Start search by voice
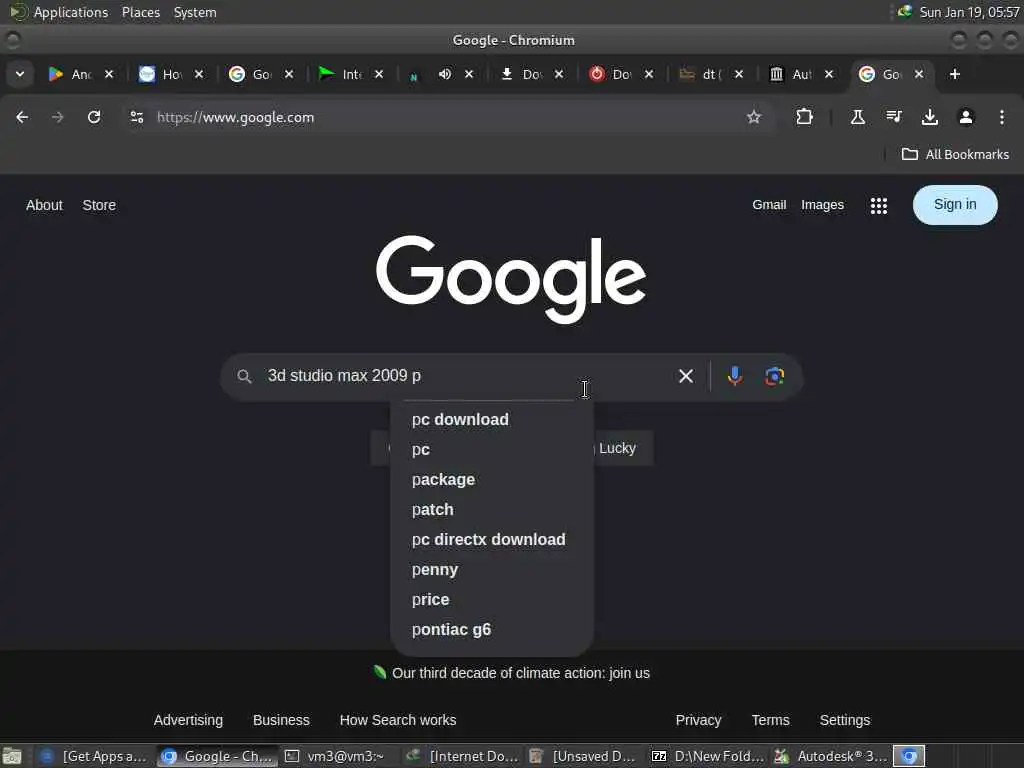1024x768 pixels. 735,376
